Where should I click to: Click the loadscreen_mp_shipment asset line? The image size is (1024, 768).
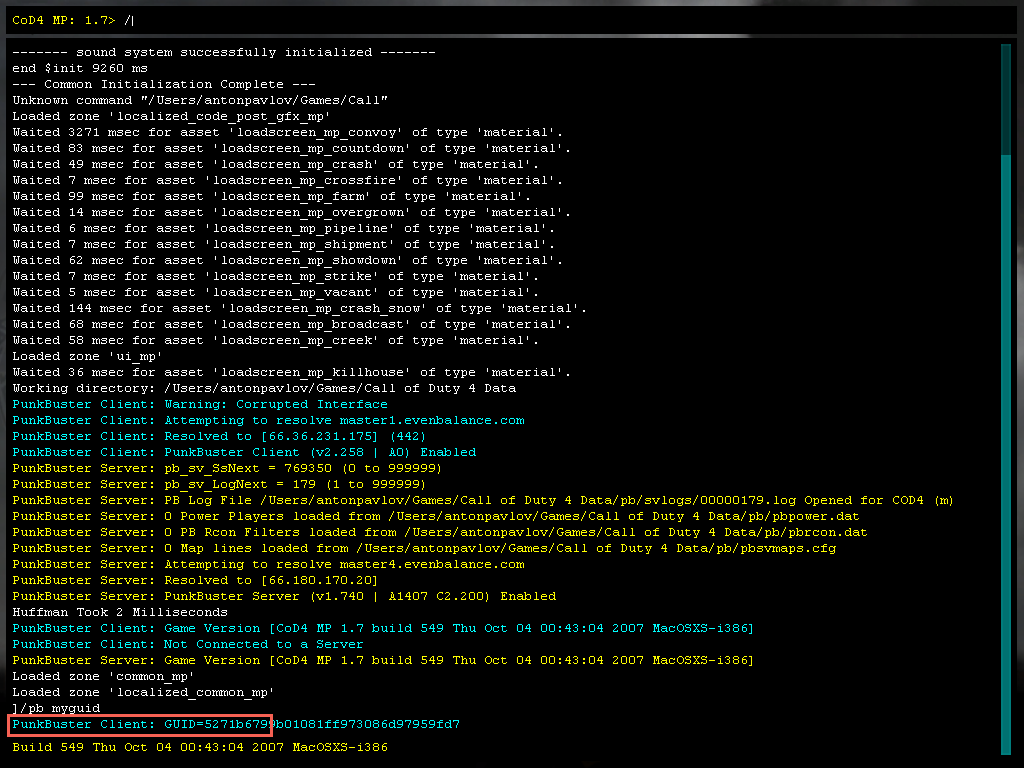(x=283, y=244)
